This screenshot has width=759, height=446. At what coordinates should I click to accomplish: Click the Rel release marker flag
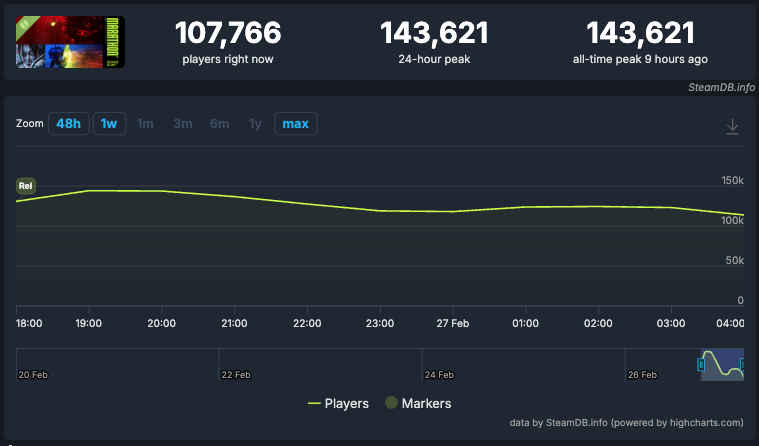[x=26, y=185]
